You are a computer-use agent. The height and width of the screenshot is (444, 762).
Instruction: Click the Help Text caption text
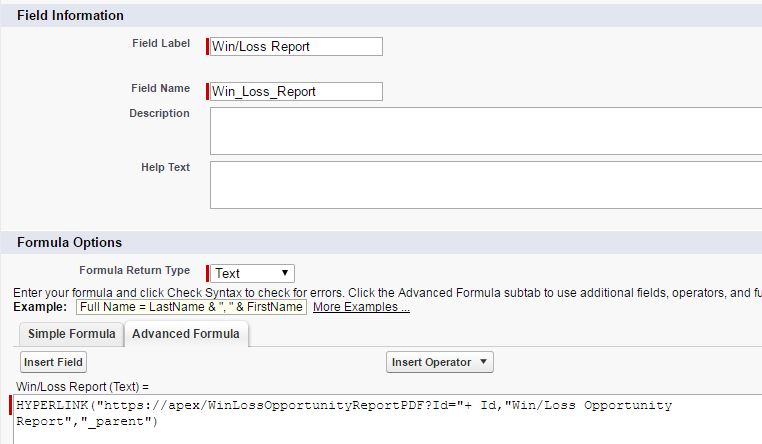point(165,168)
